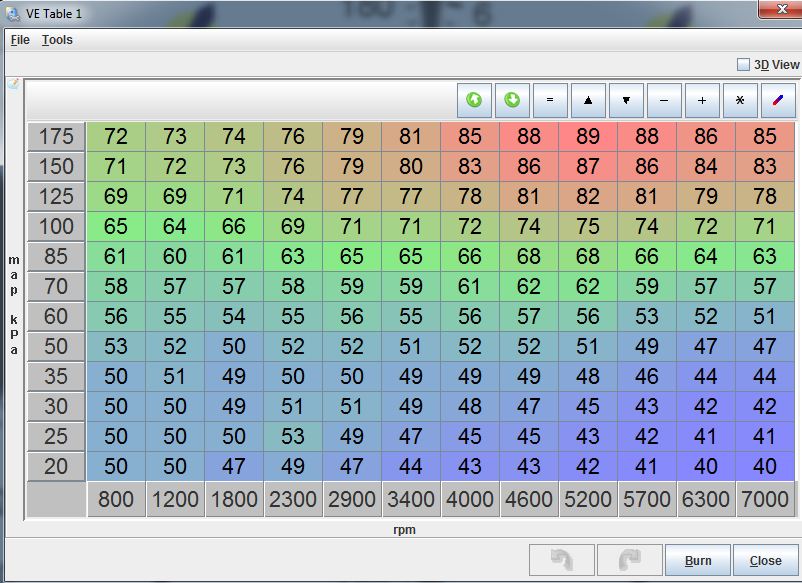
Task: Click the plus (increase by) tool
Action: [x=702, y=100]
